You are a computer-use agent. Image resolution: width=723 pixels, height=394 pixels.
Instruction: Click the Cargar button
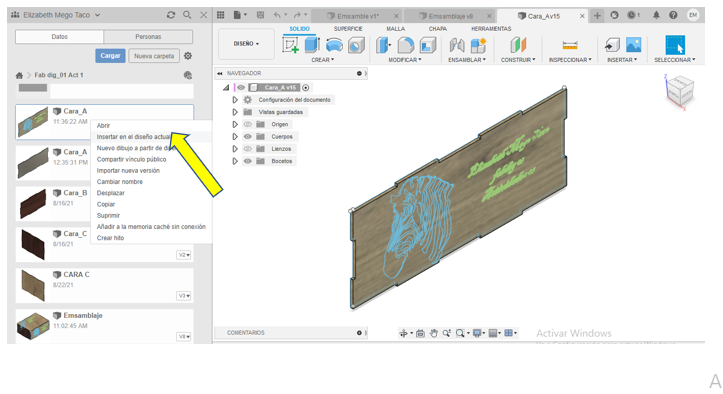click(110, 56)
